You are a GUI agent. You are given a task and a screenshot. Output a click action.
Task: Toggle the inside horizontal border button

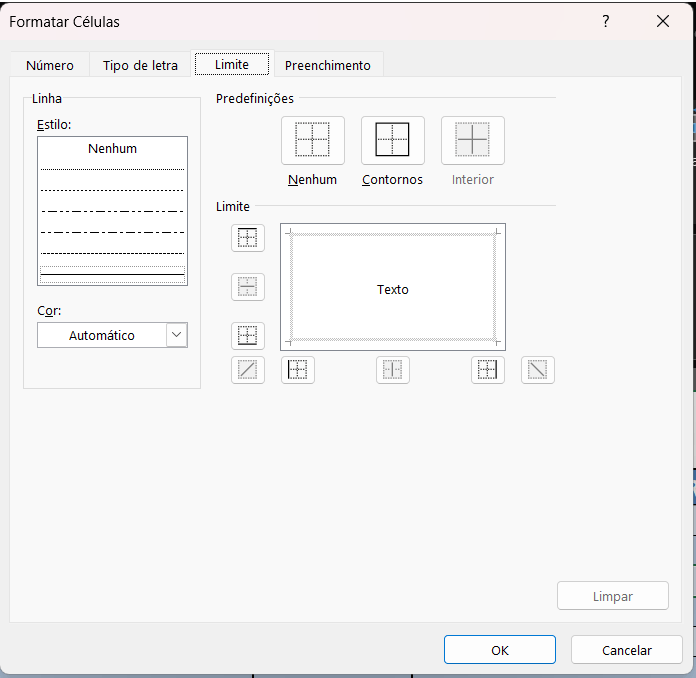(248, 287)
